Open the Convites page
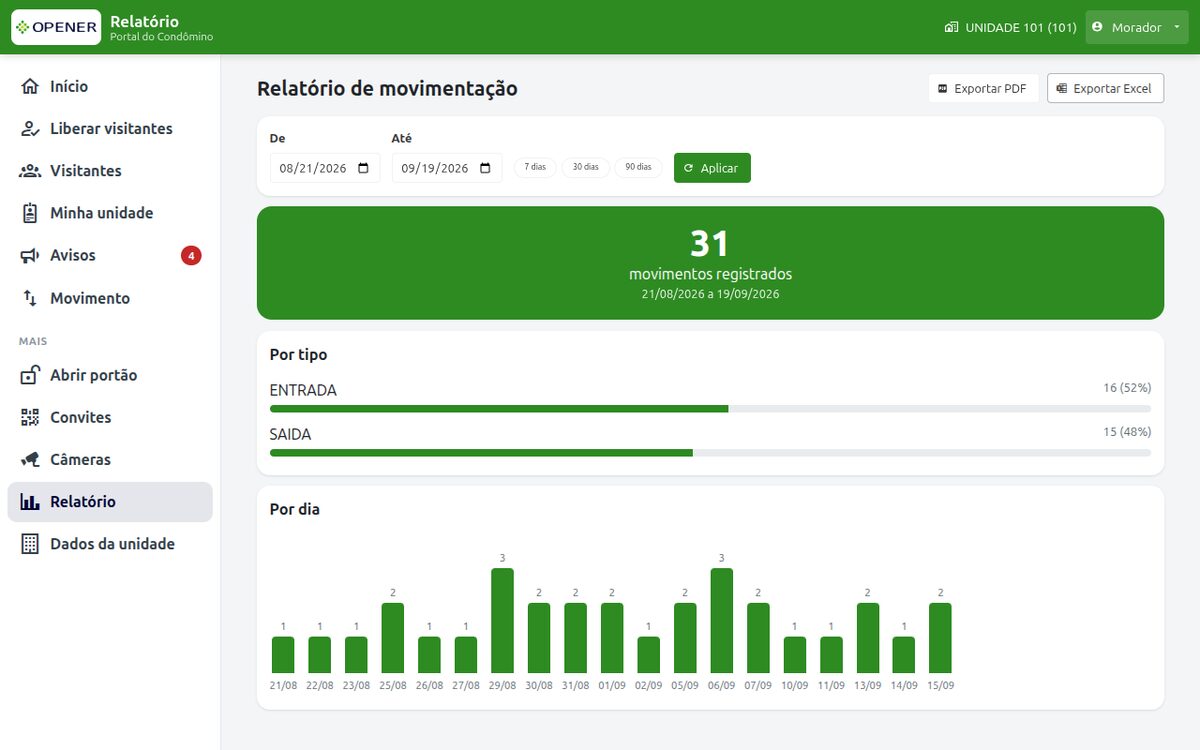The image size is (1200, 750). pyautogui.click(x=110, y=418)
